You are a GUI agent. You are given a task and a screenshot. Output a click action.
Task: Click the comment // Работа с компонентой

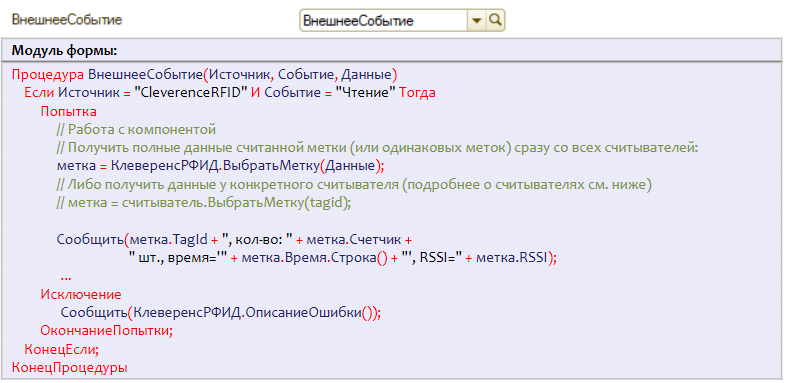tap(136, 130)
